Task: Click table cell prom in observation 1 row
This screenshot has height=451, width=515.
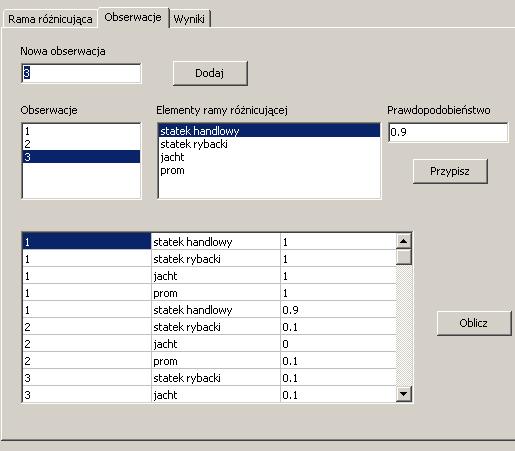Action: (x=216, y=293)
